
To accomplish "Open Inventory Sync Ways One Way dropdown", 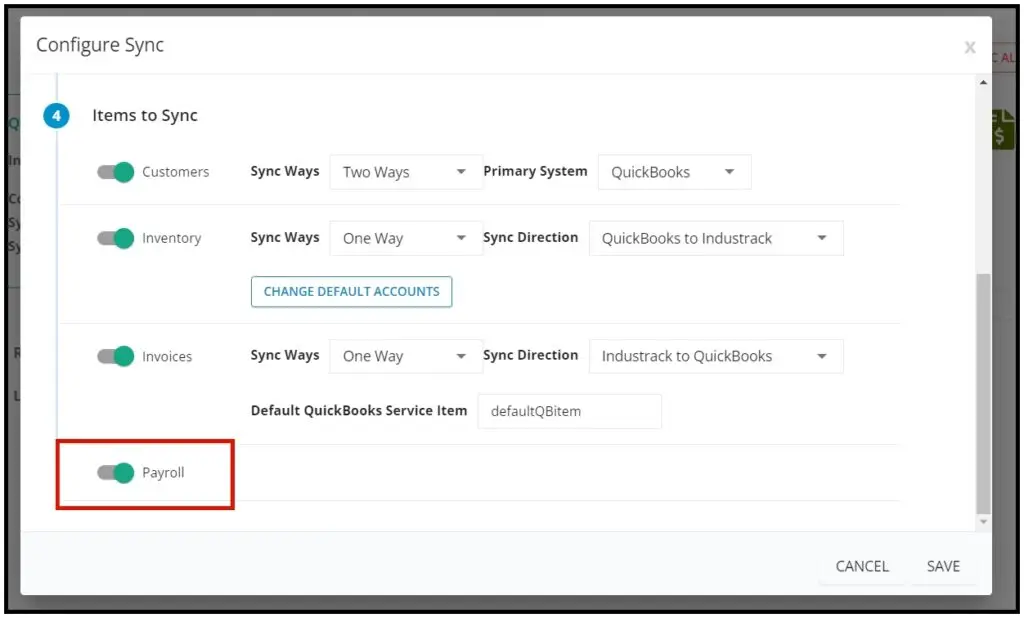I will click(406, 238).
